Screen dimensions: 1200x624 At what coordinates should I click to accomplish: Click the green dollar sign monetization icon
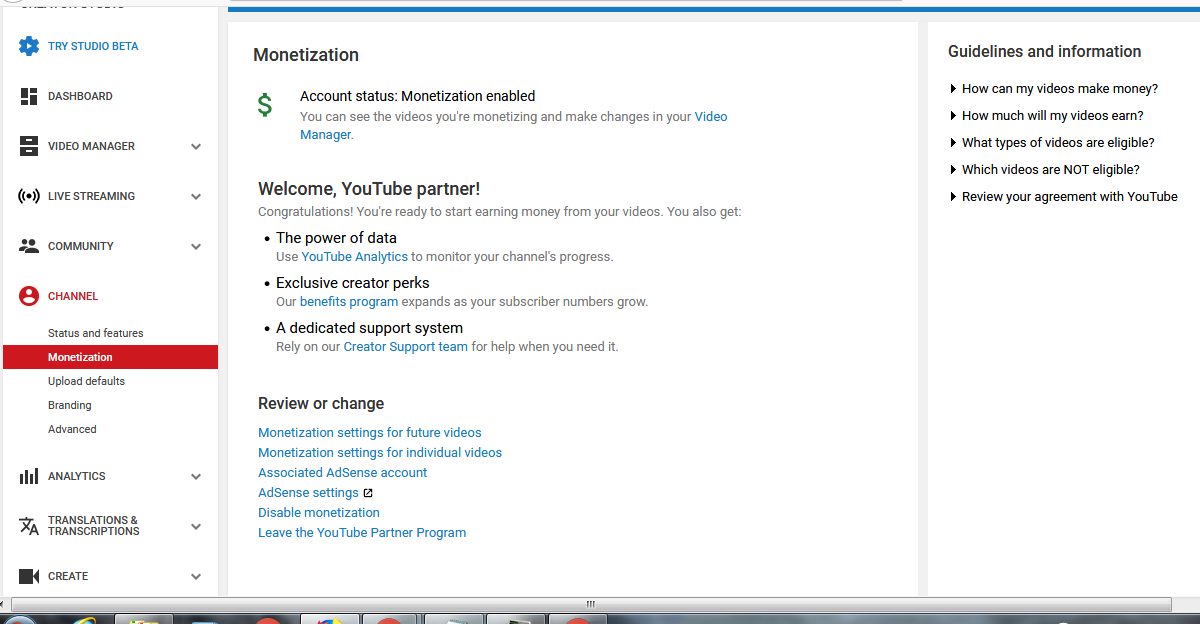[x=265, y=105]
